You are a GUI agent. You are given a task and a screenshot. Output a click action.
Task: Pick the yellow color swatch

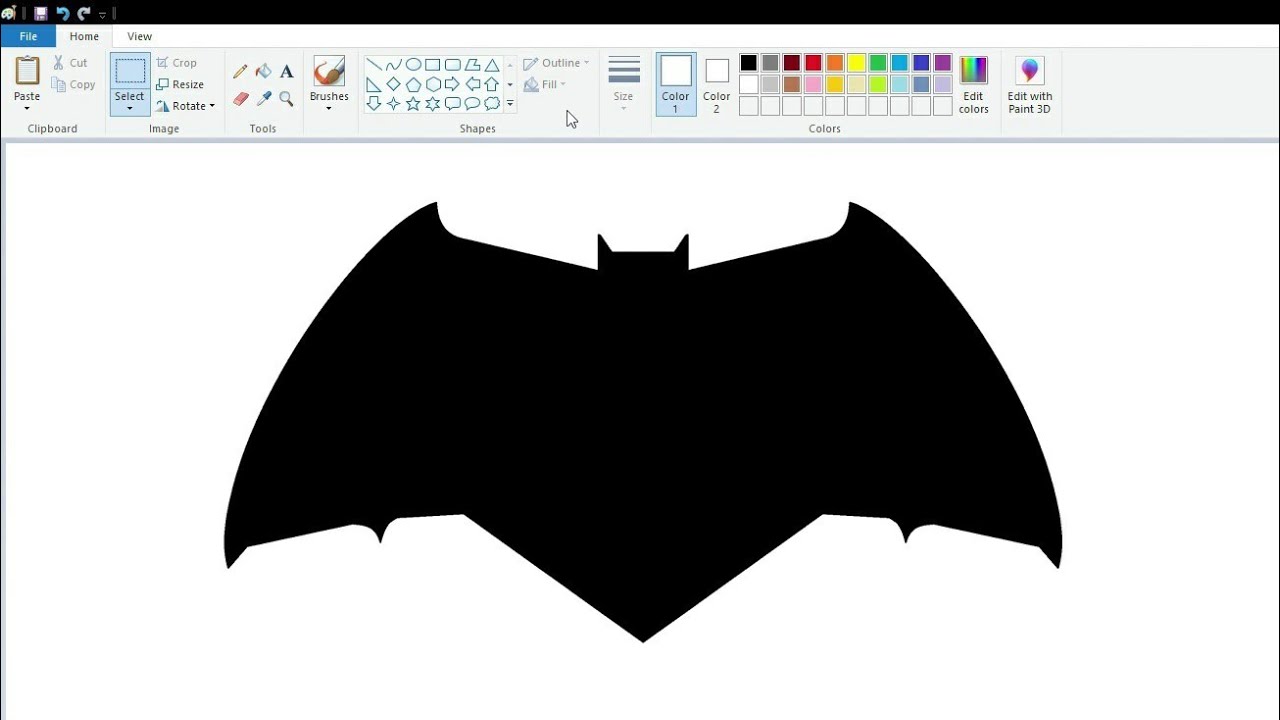[x=857, y=63]
